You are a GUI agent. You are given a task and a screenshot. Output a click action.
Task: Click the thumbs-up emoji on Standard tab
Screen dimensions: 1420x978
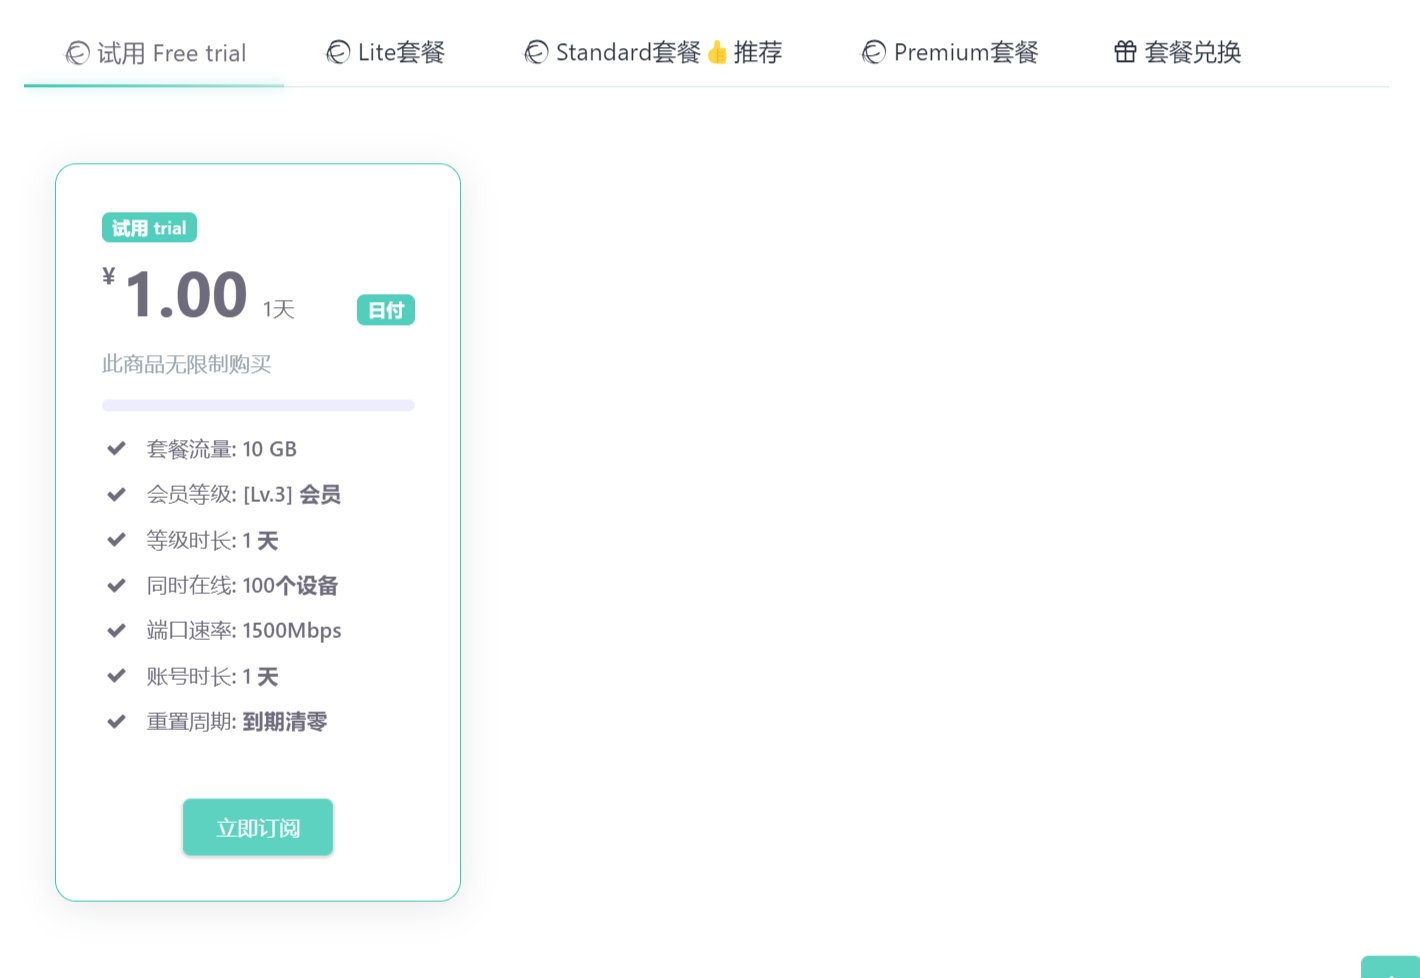[717, 52]
